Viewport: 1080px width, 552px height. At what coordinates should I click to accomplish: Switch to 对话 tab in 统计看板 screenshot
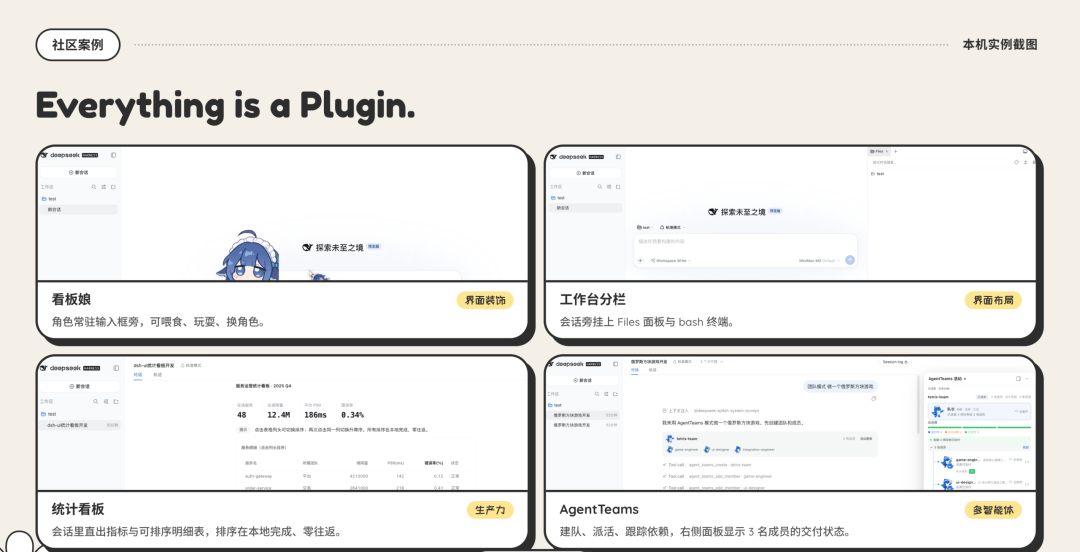point(138,375)
